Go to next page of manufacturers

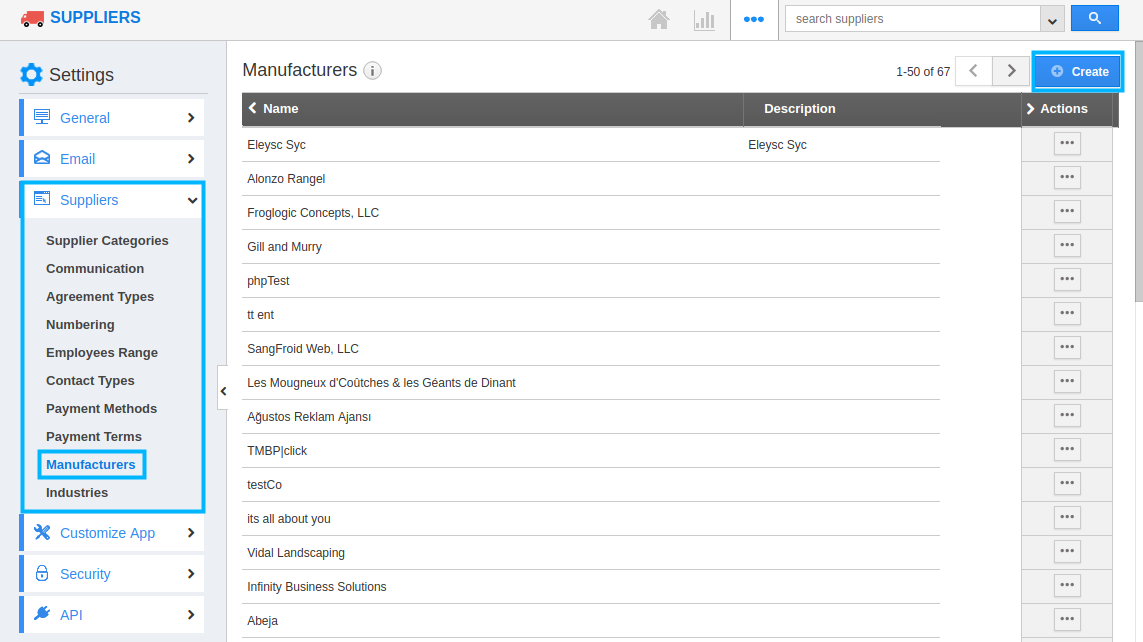(1011, 71)
